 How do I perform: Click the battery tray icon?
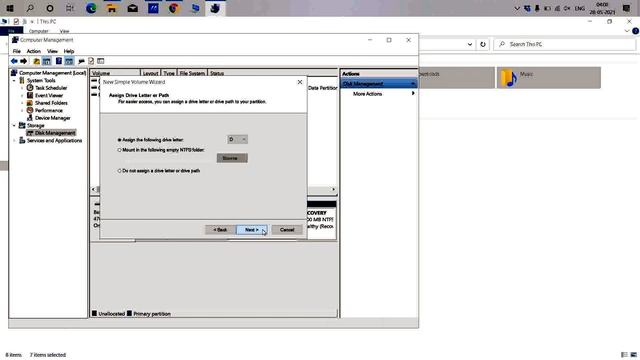coord(547,9)
